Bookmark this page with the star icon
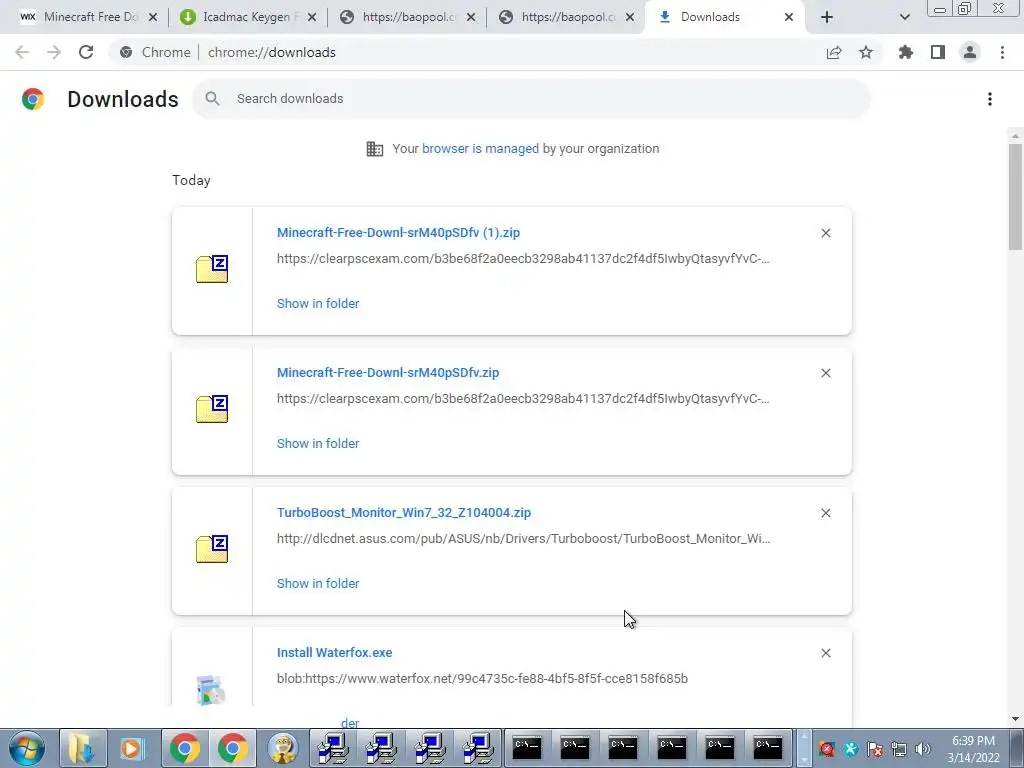 (x=866, y=52)
